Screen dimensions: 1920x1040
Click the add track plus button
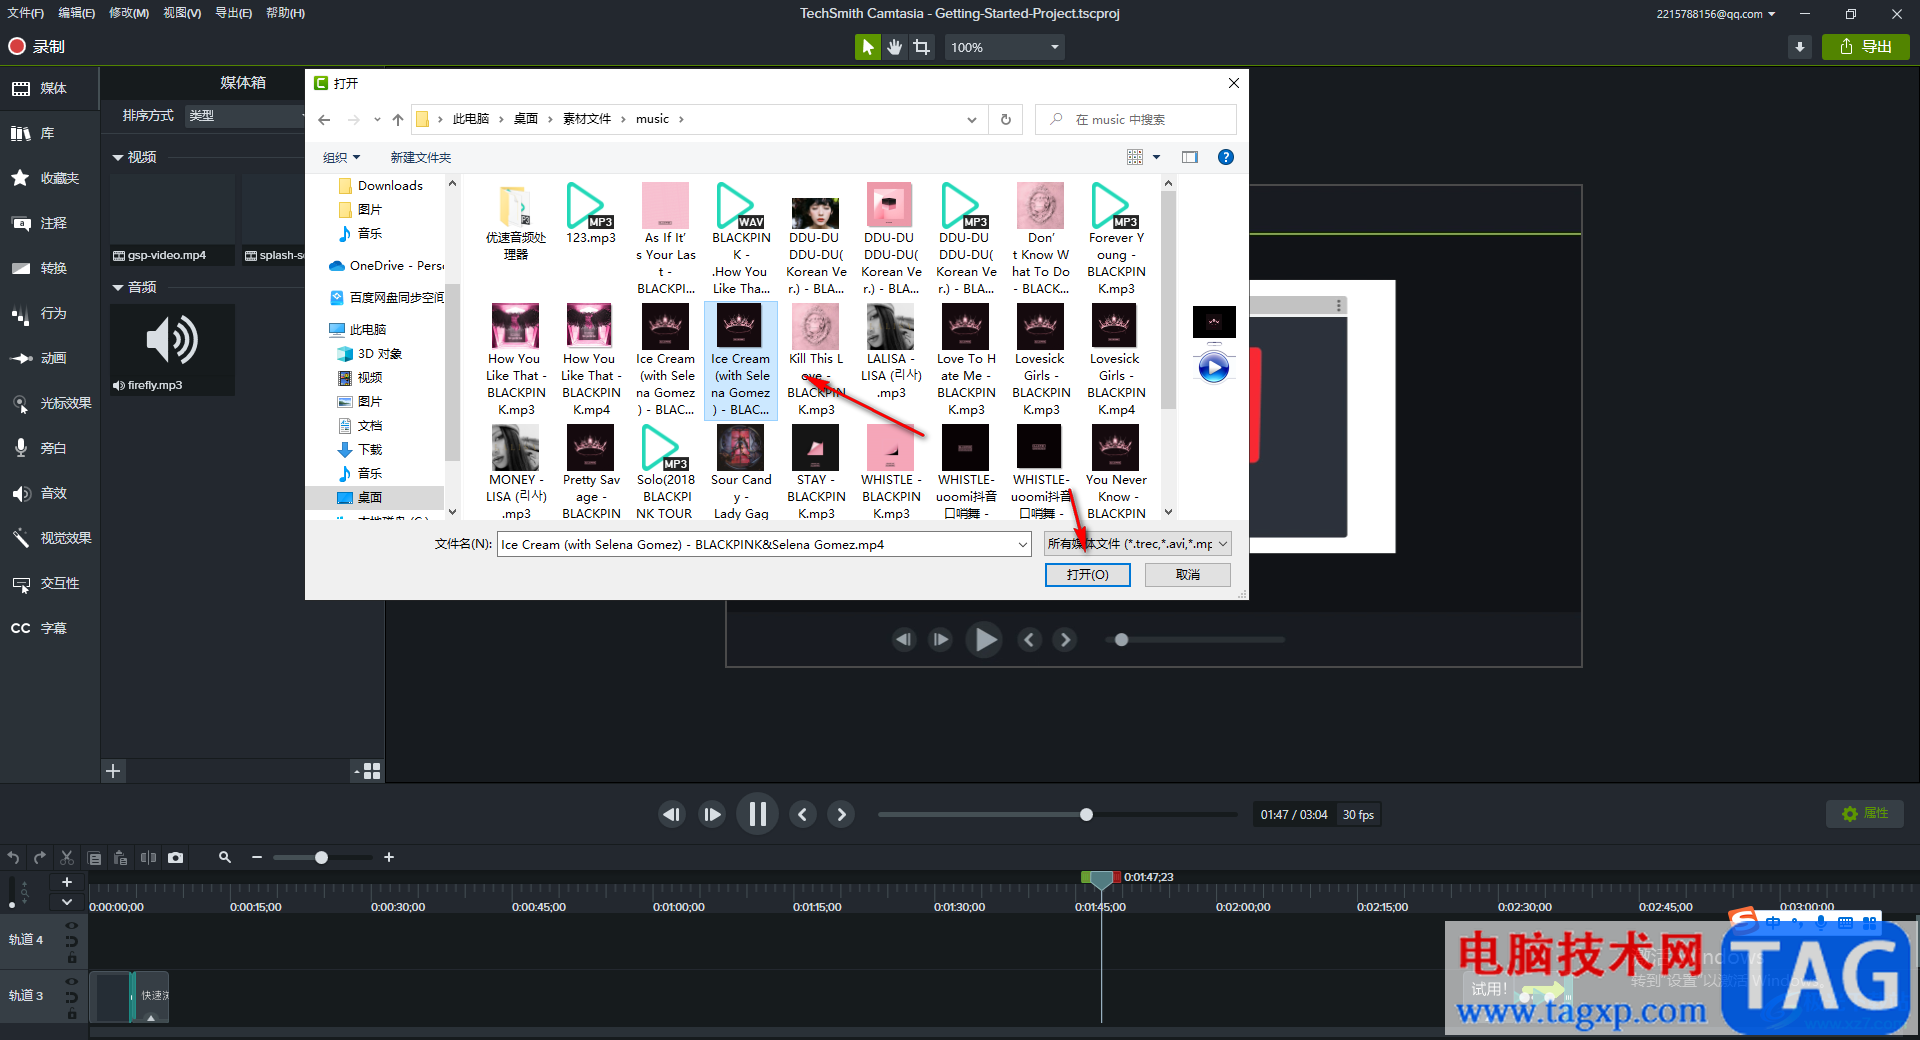(x=67, y=882)
